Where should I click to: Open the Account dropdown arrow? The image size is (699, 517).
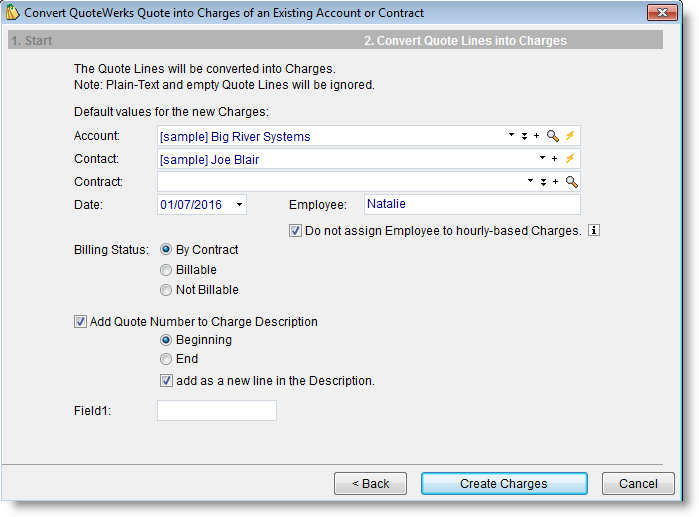point(511,136)
